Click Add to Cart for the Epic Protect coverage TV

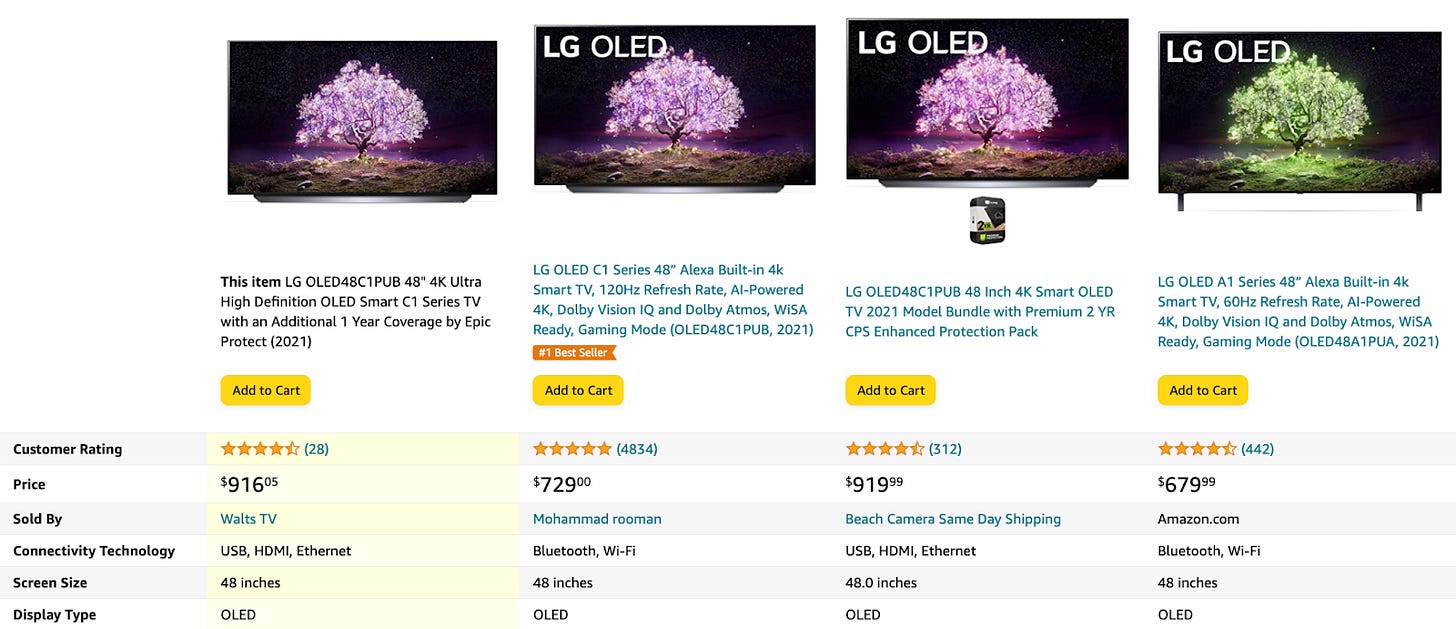[265, 390]
